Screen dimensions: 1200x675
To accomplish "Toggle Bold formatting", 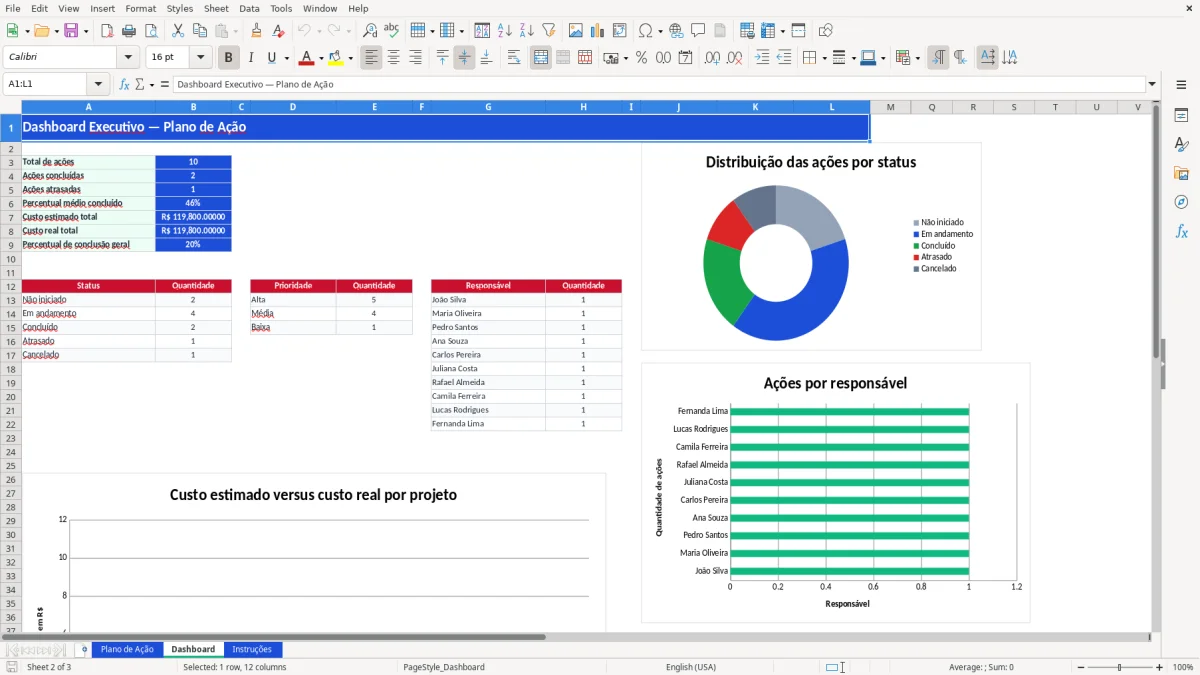I will pyautogui.click(x=229, y=58).
